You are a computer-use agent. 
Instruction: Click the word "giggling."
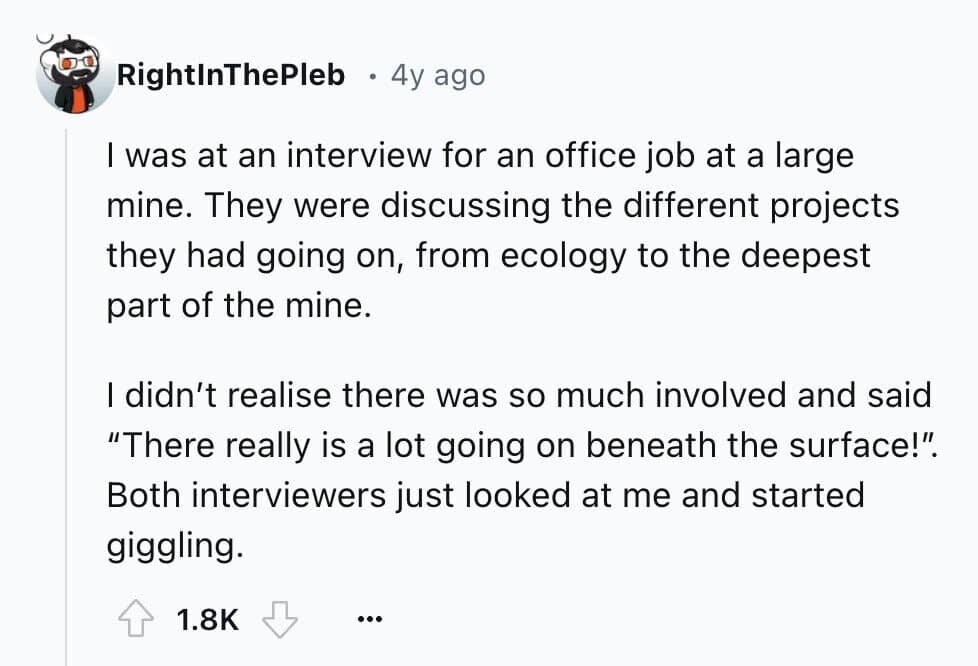pos(174,545)
